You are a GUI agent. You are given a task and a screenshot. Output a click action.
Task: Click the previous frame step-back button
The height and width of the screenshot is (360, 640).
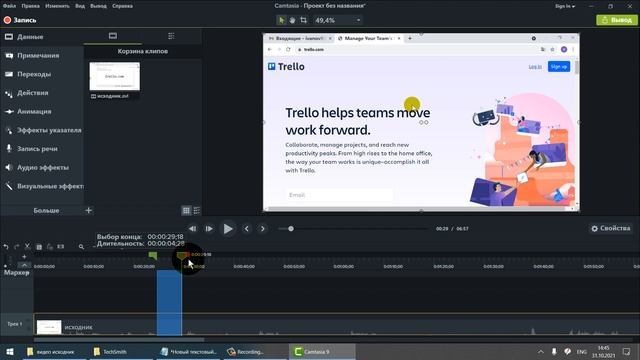coord(192,229)
